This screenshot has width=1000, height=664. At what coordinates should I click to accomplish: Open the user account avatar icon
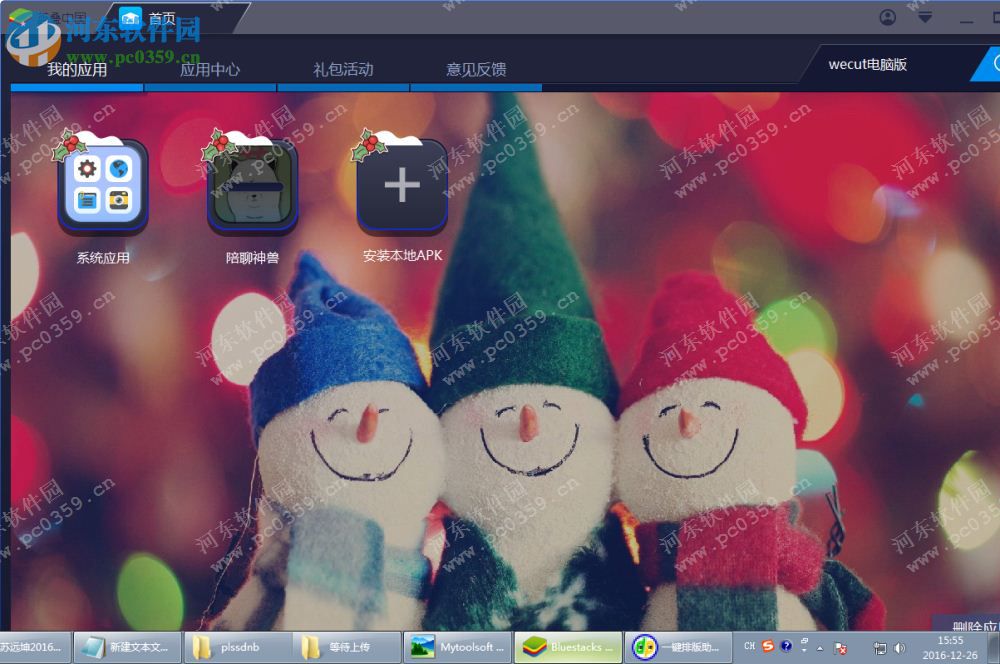888,17
